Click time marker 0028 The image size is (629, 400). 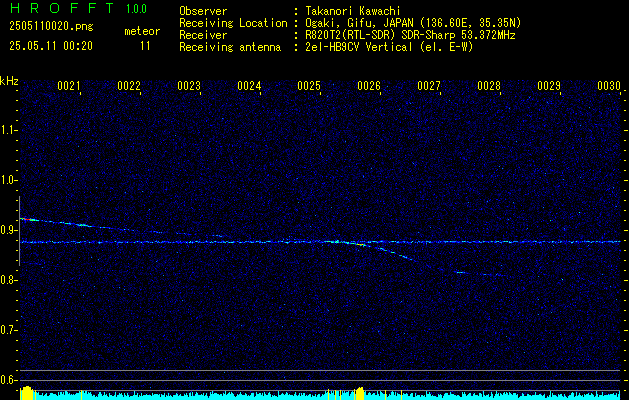(489, 86)
